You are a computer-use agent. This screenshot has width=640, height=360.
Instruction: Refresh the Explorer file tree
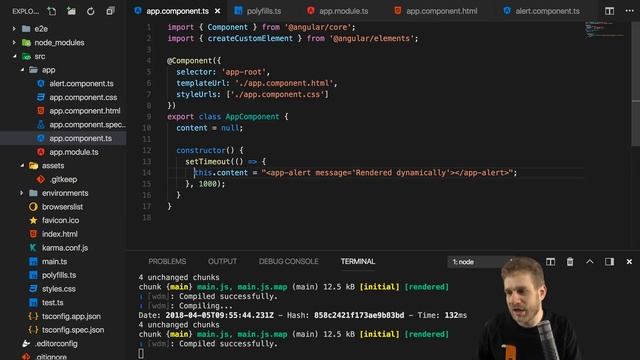(91, 11)
